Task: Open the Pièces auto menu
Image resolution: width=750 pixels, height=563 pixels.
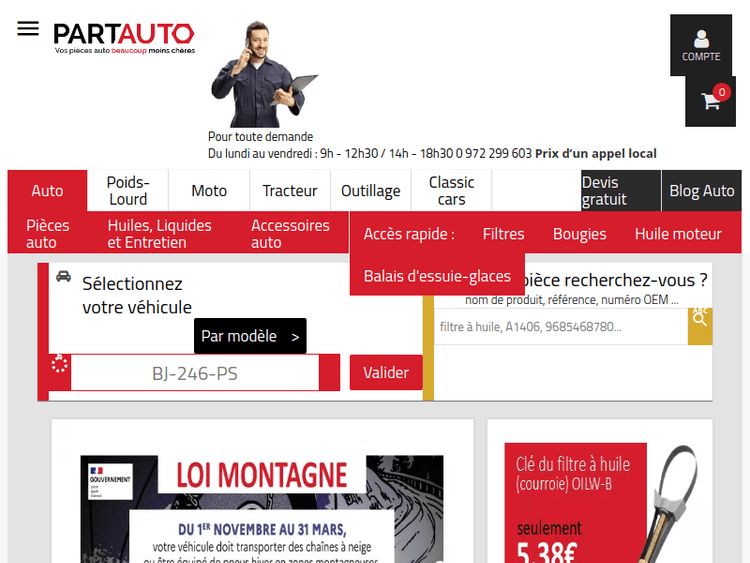Action: click(48, 233)
